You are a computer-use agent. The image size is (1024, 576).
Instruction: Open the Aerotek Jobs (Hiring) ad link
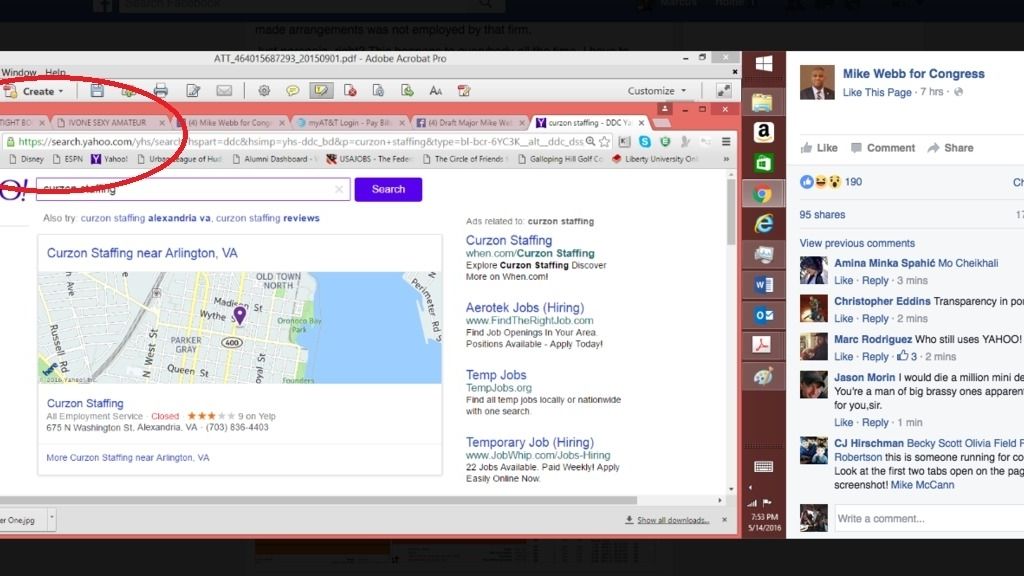[524, 308]
